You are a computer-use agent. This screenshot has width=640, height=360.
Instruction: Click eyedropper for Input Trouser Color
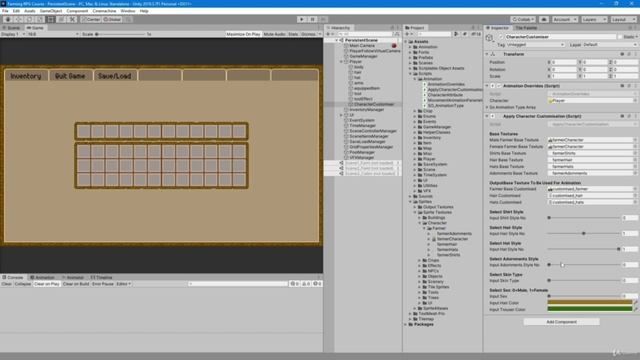(636, 309)
